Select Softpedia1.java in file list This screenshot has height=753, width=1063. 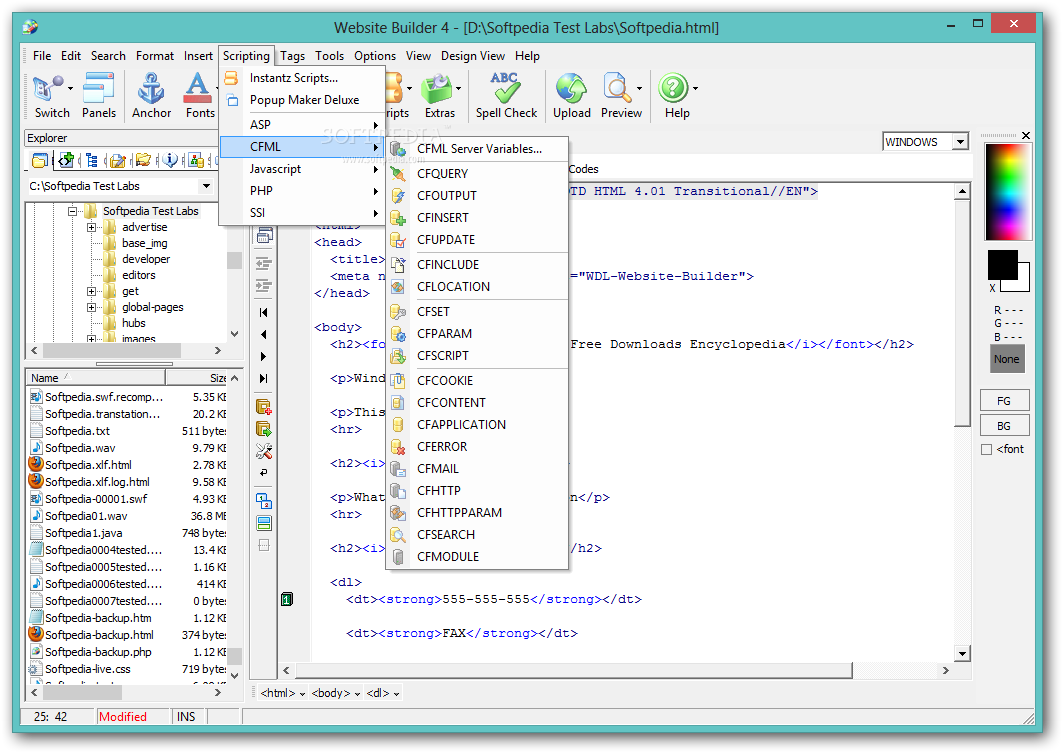pyautogui.click(x=83, y=533)
